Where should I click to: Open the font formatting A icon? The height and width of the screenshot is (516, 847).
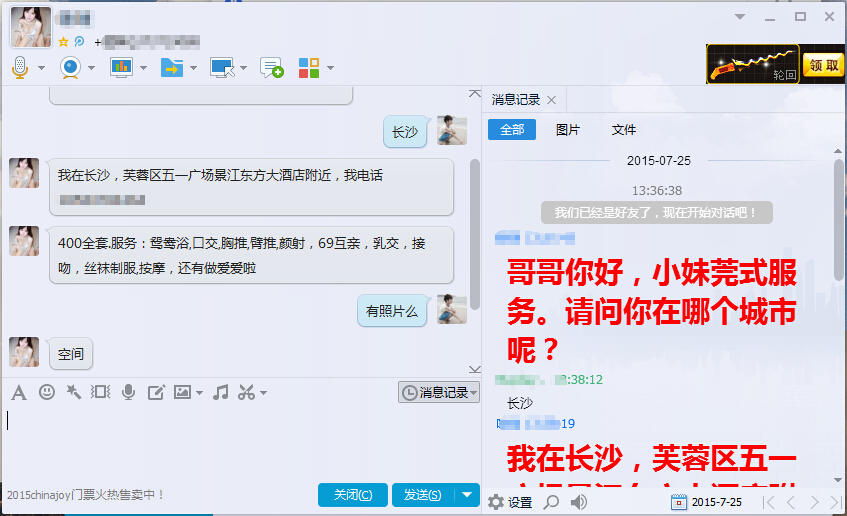pyautogui.click(x=19, y=392)
